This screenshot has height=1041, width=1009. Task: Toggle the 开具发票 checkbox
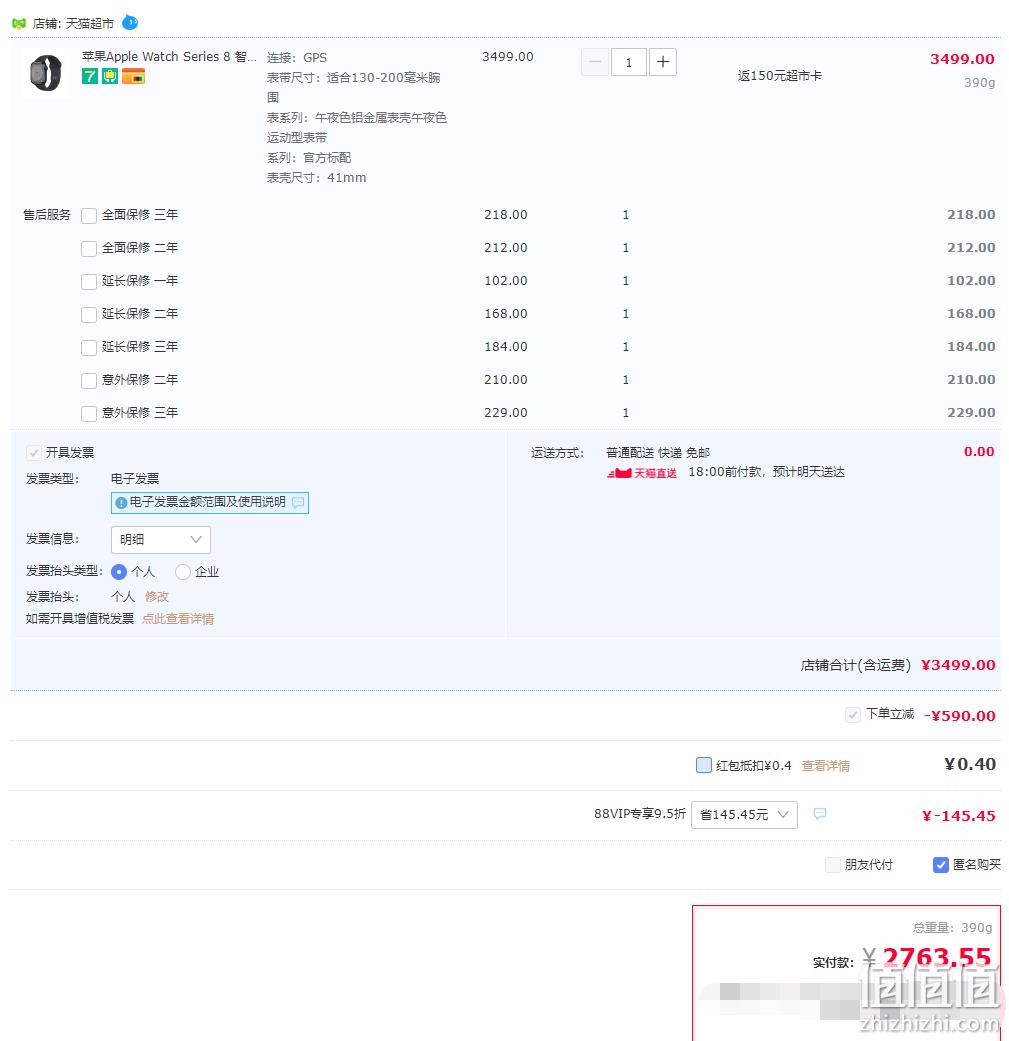33,453
